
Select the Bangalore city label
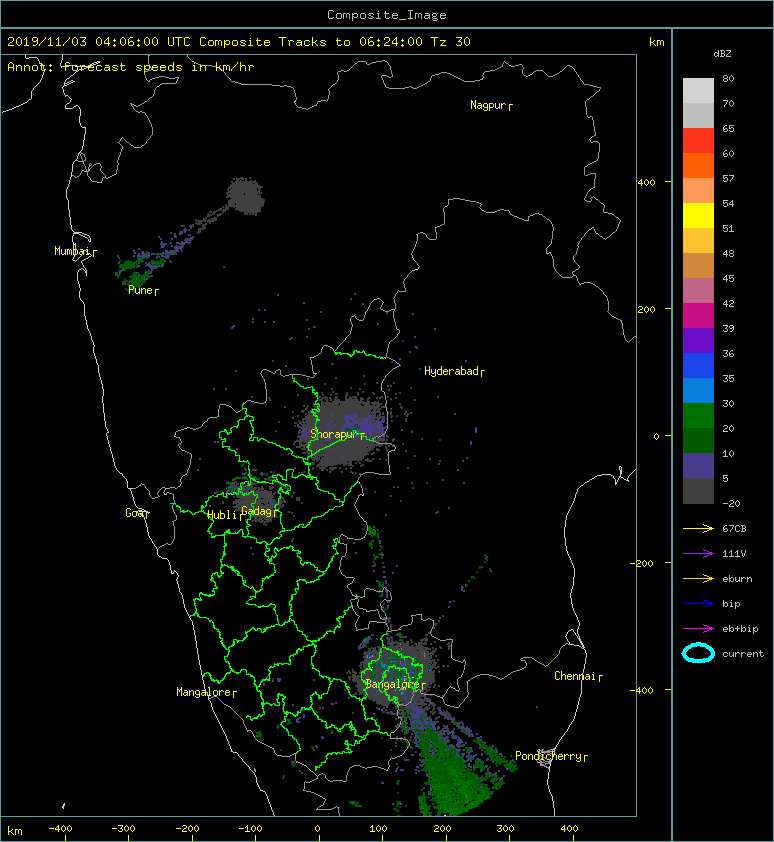tap(395, 684)
